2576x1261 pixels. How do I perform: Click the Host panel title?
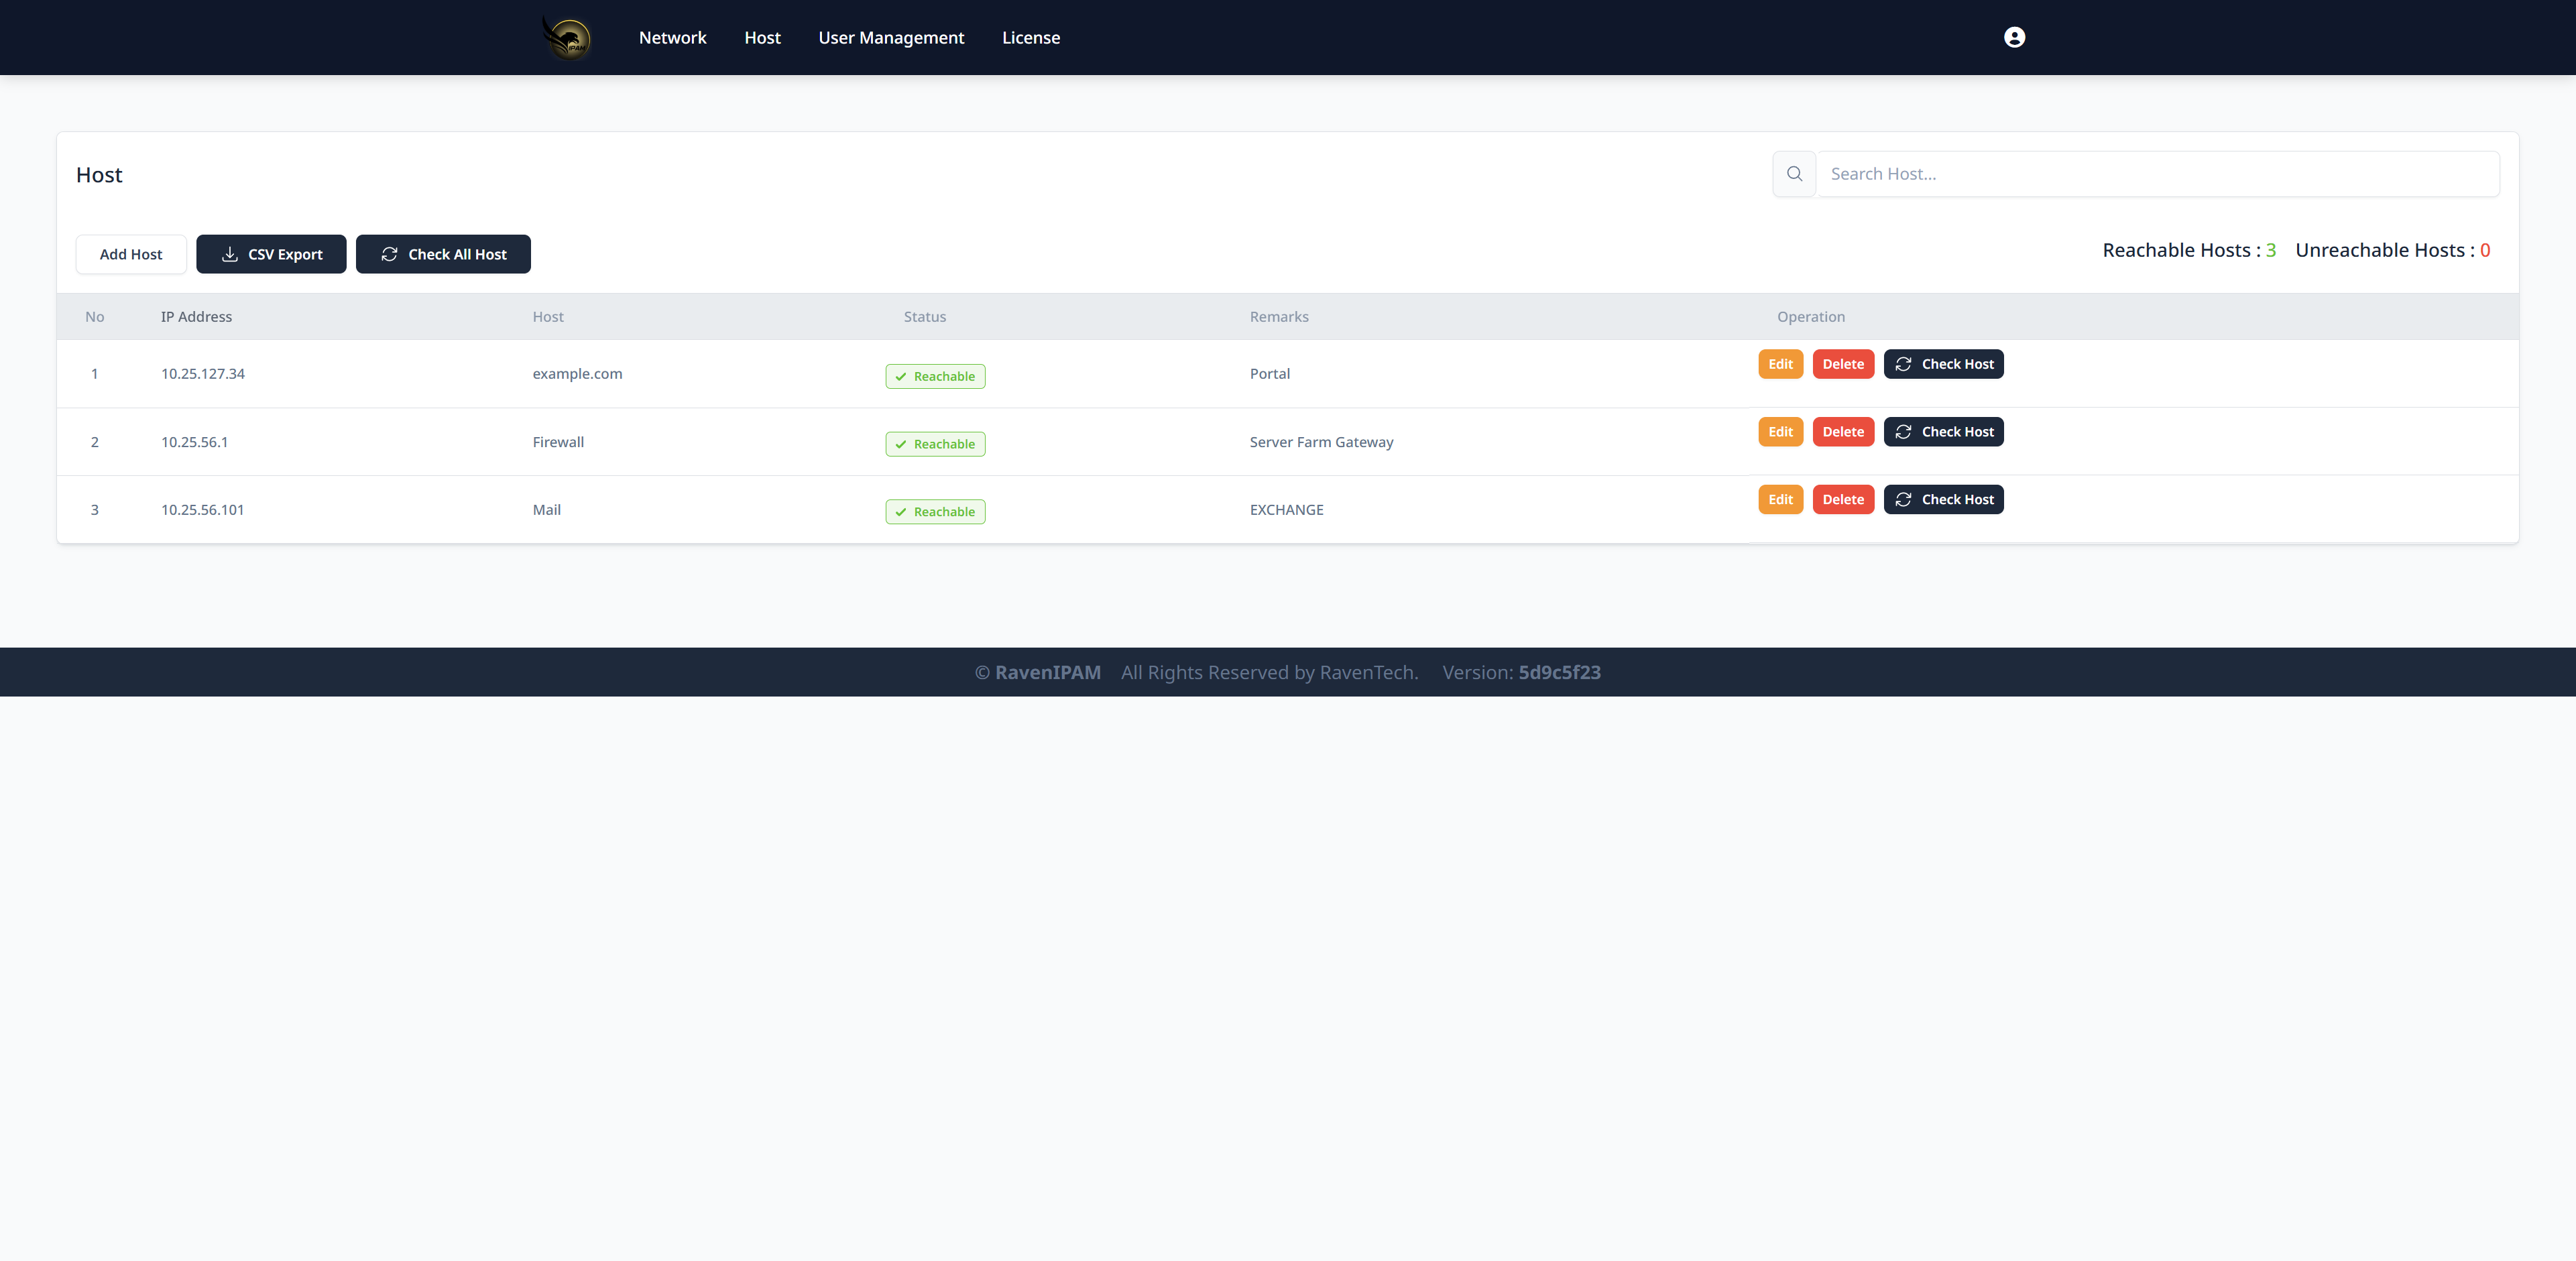click(99, 175)
